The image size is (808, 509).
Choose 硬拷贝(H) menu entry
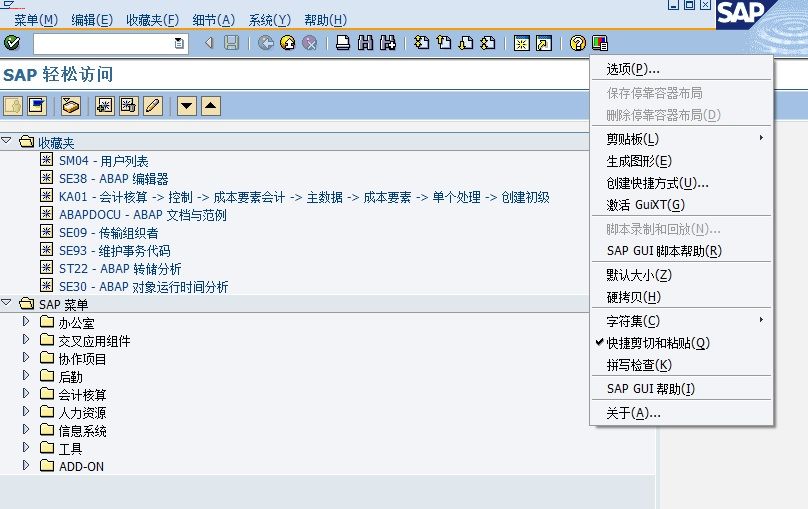[681, 297]
